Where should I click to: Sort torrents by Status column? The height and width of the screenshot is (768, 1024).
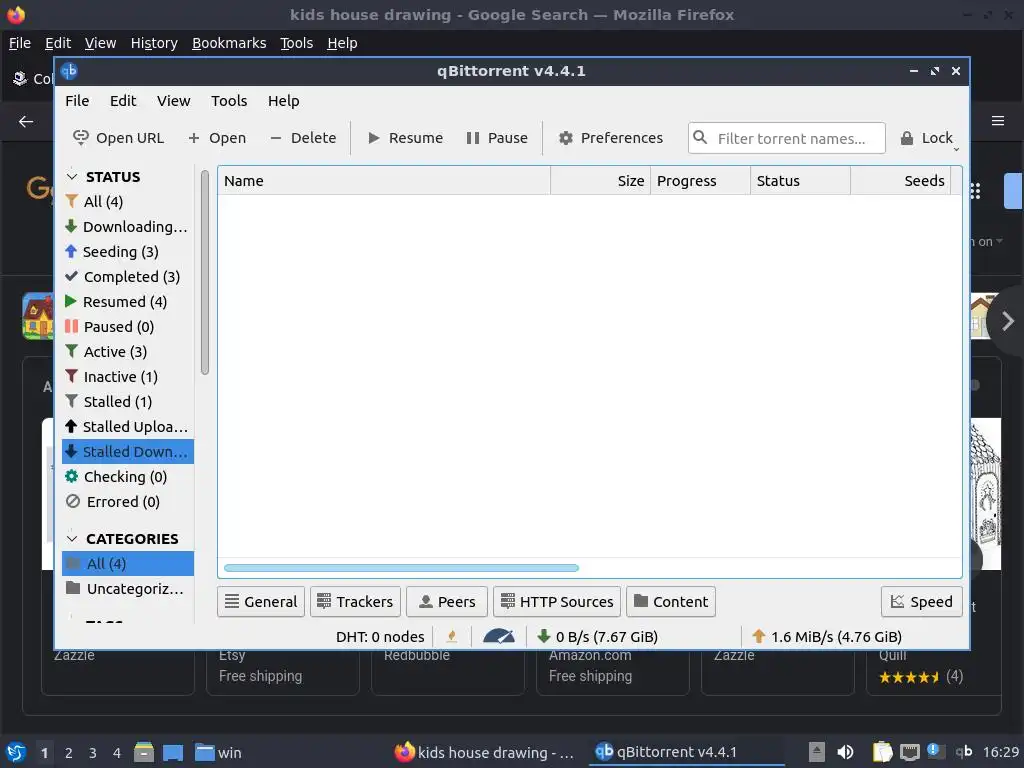click(x=800, y=181)
